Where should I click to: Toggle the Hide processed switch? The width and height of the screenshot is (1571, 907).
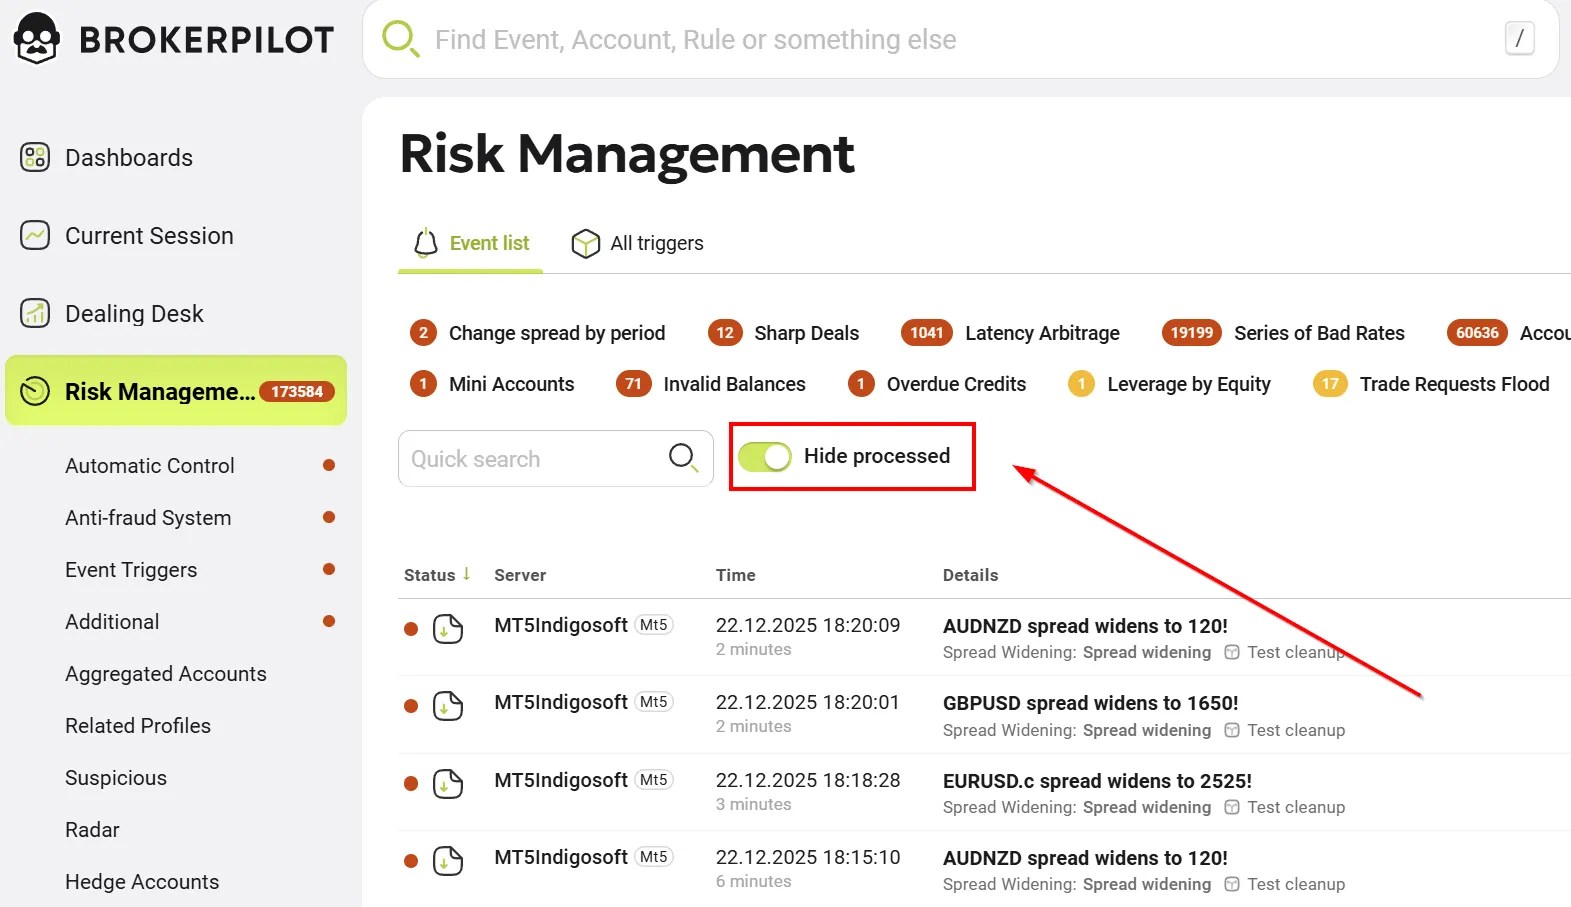pos(765,457)
